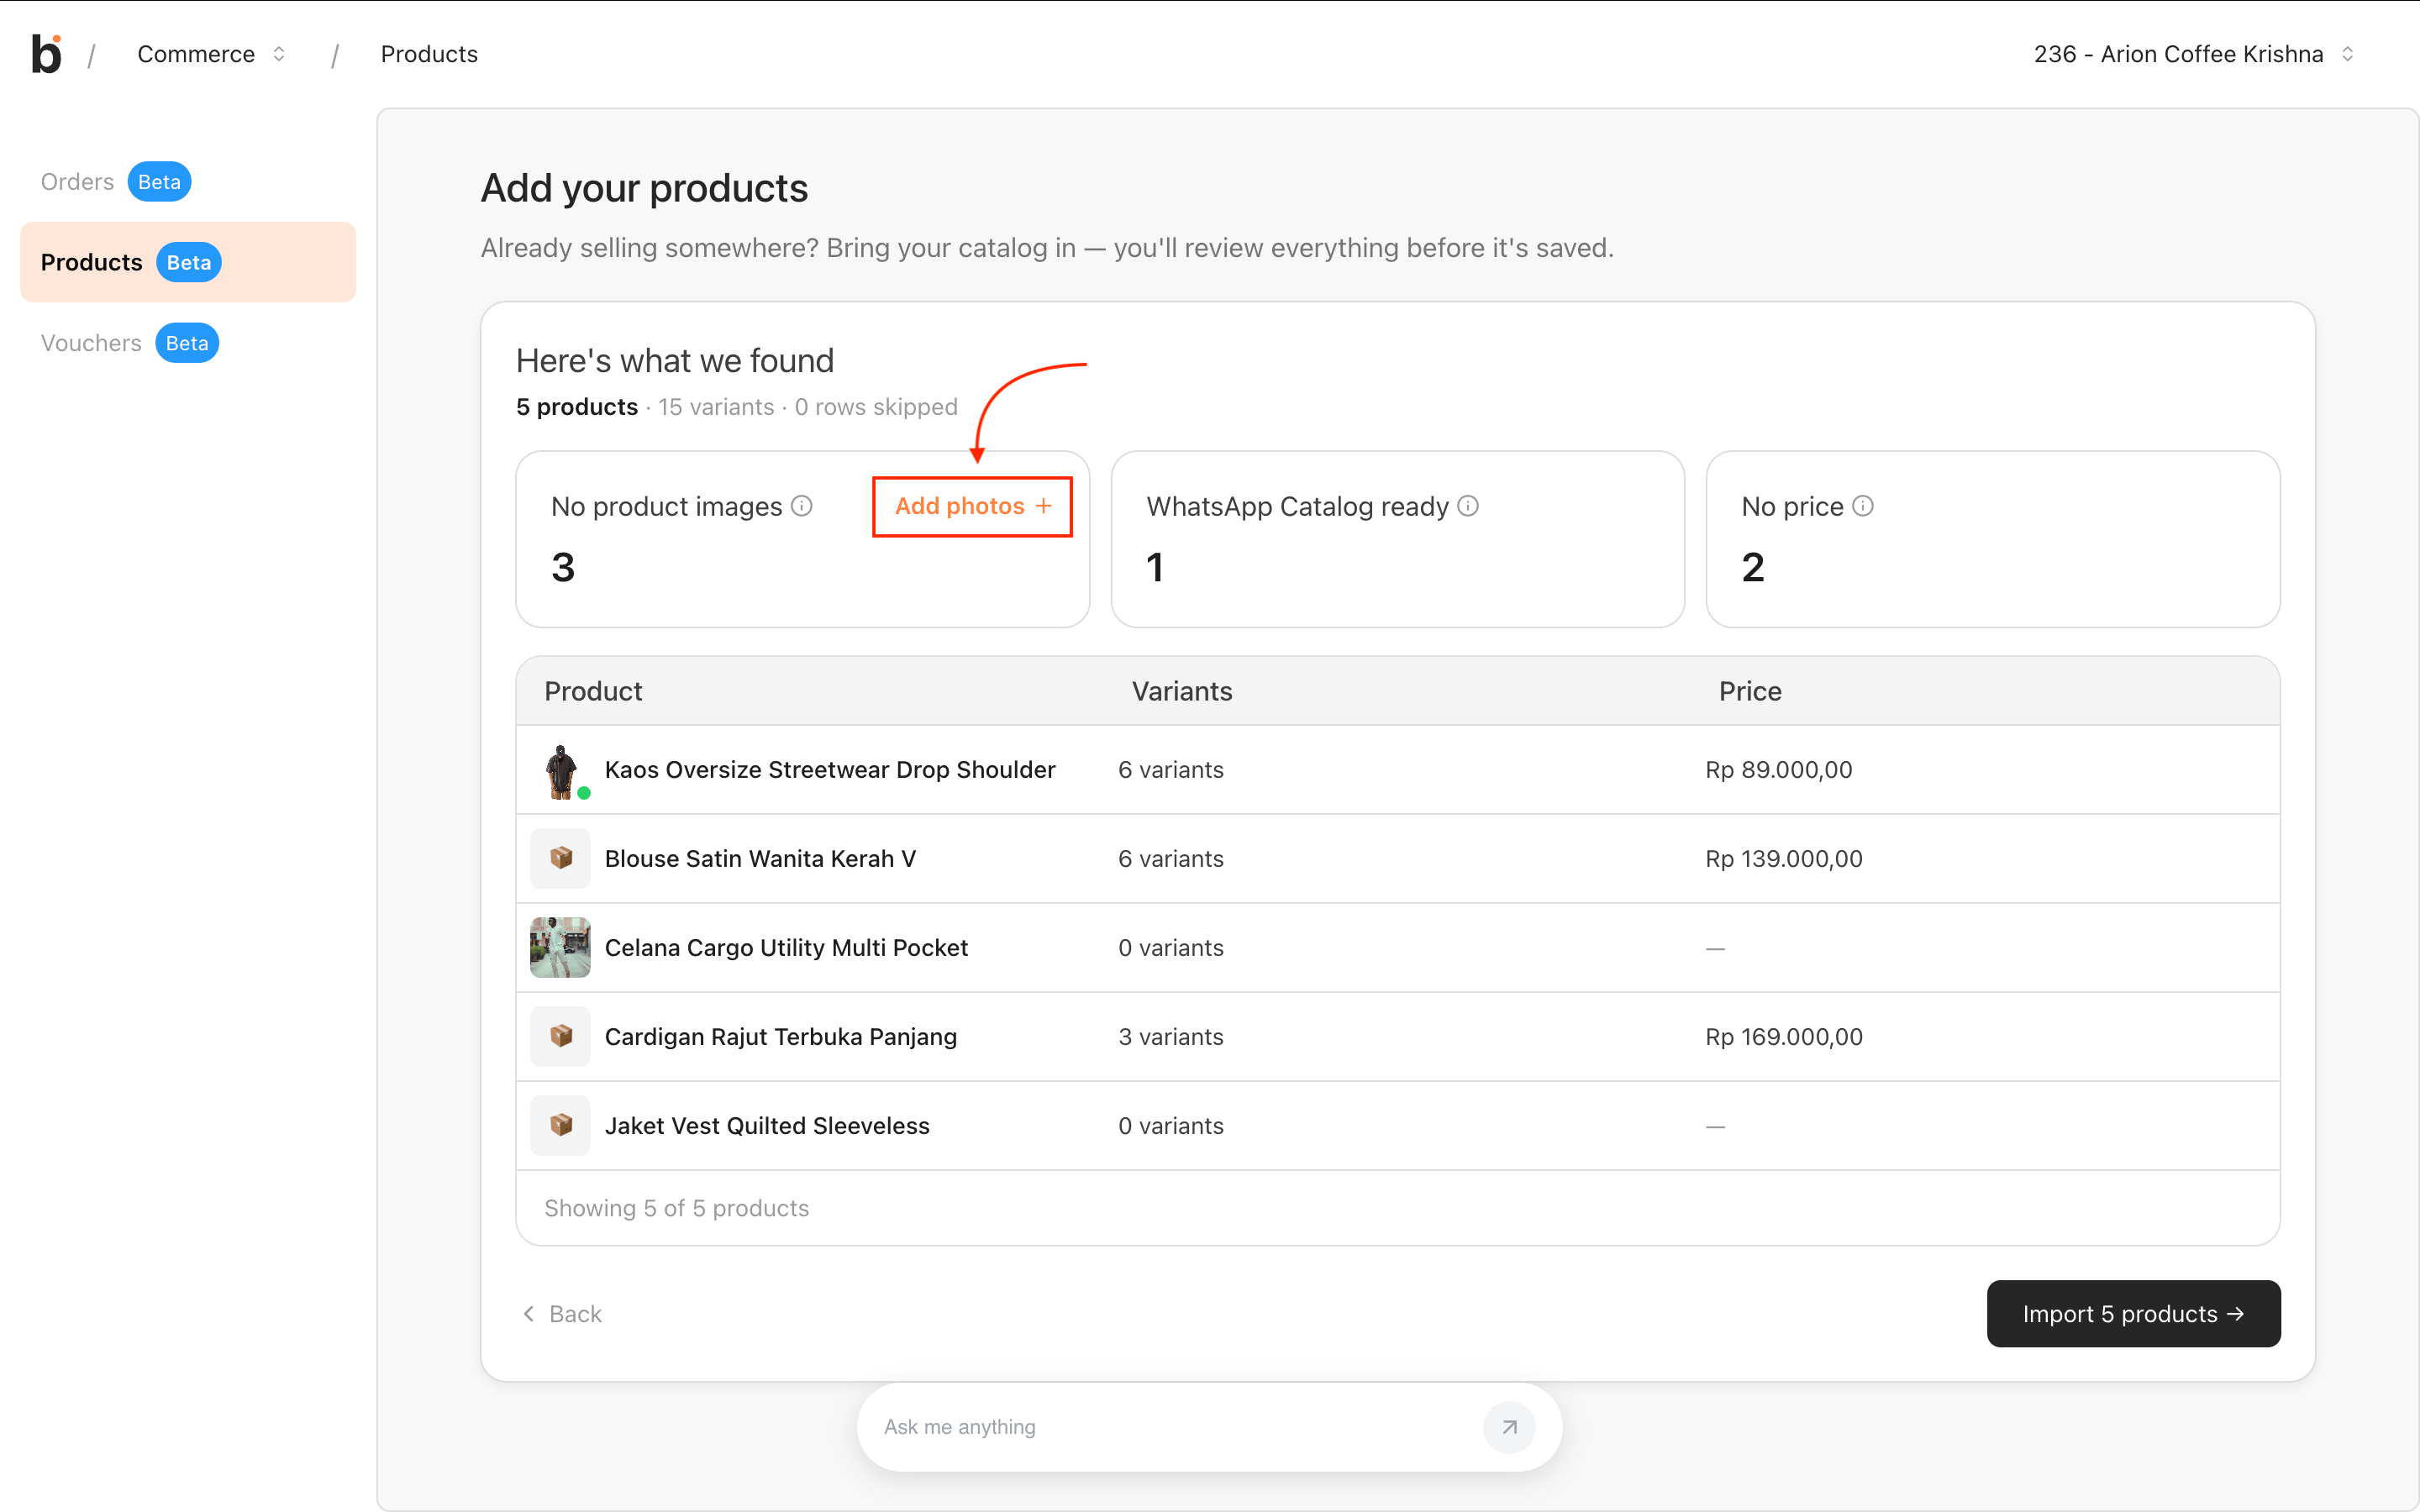Click the Price column header
The width and height of the screenshot is (2420, 1512).
1750,691
